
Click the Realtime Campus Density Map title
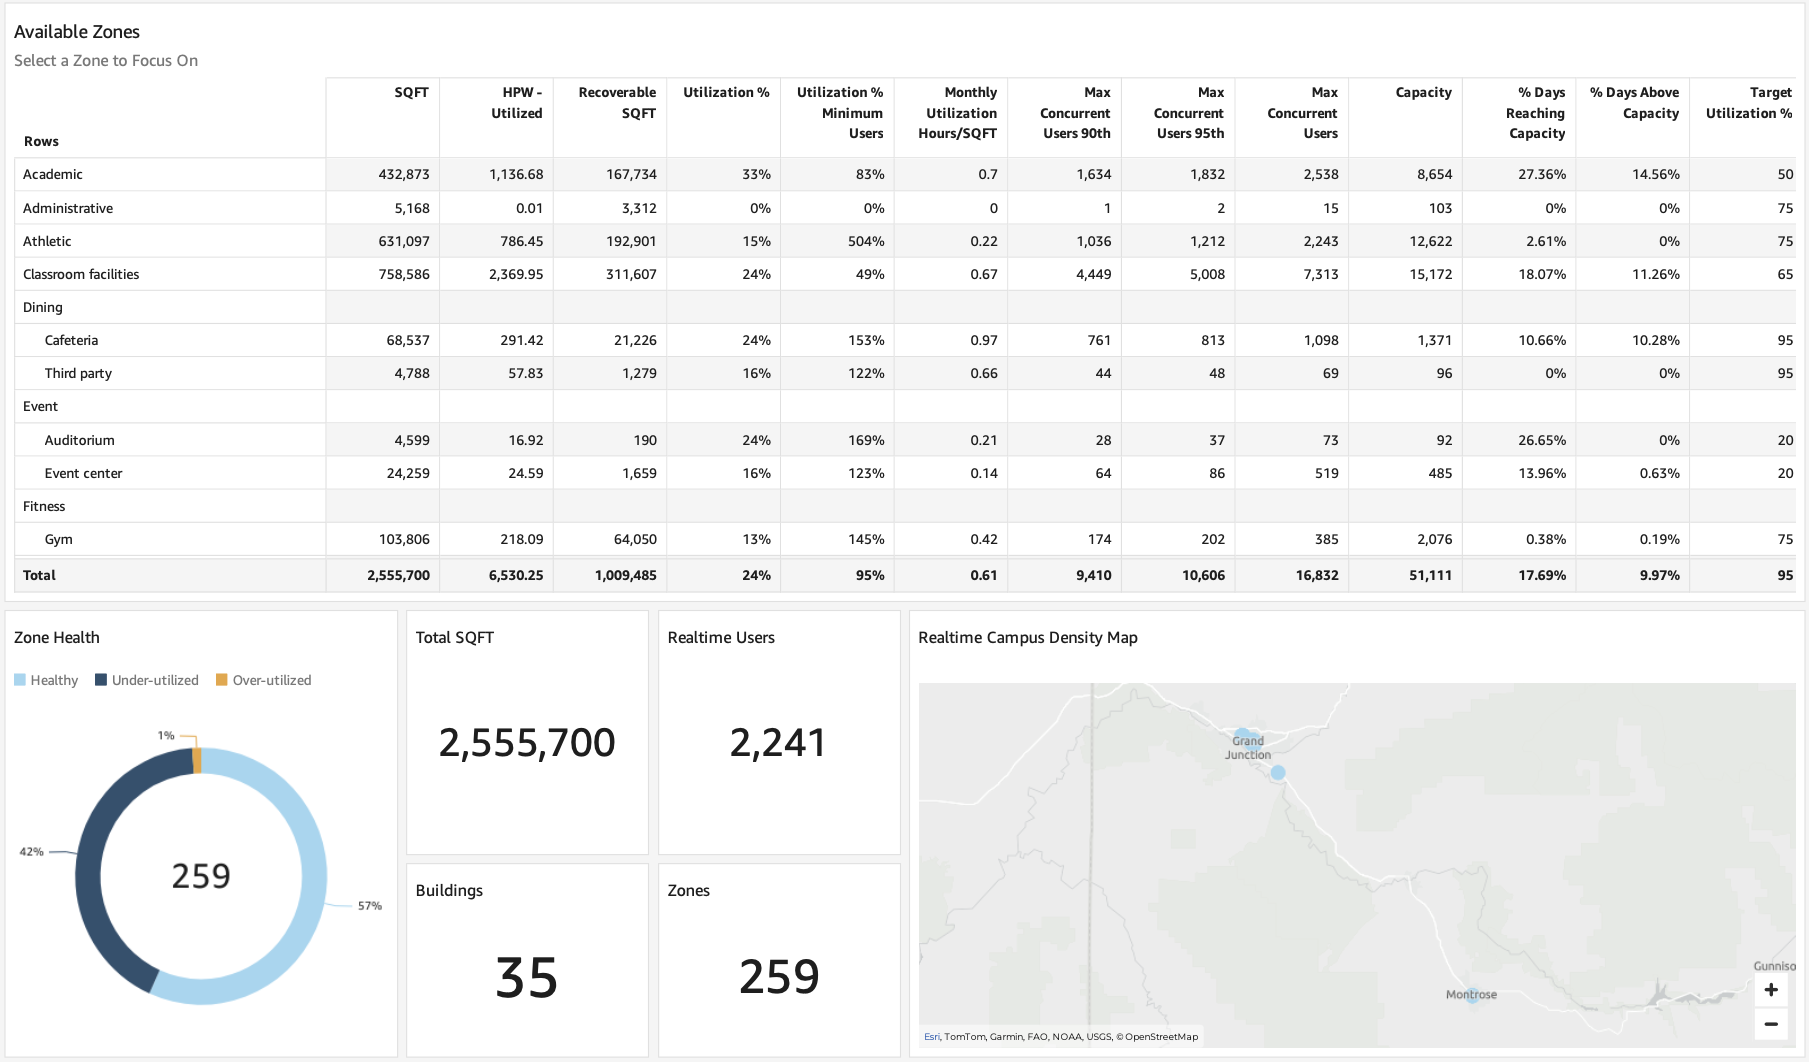point(1028,638)
